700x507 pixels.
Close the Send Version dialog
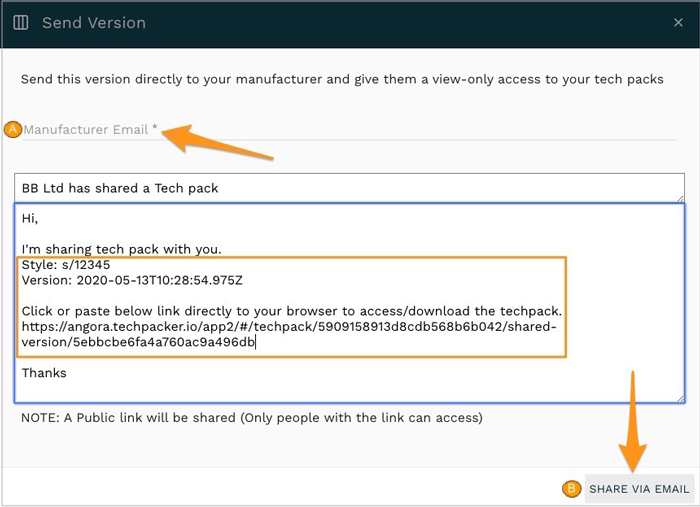pos(679,22)
